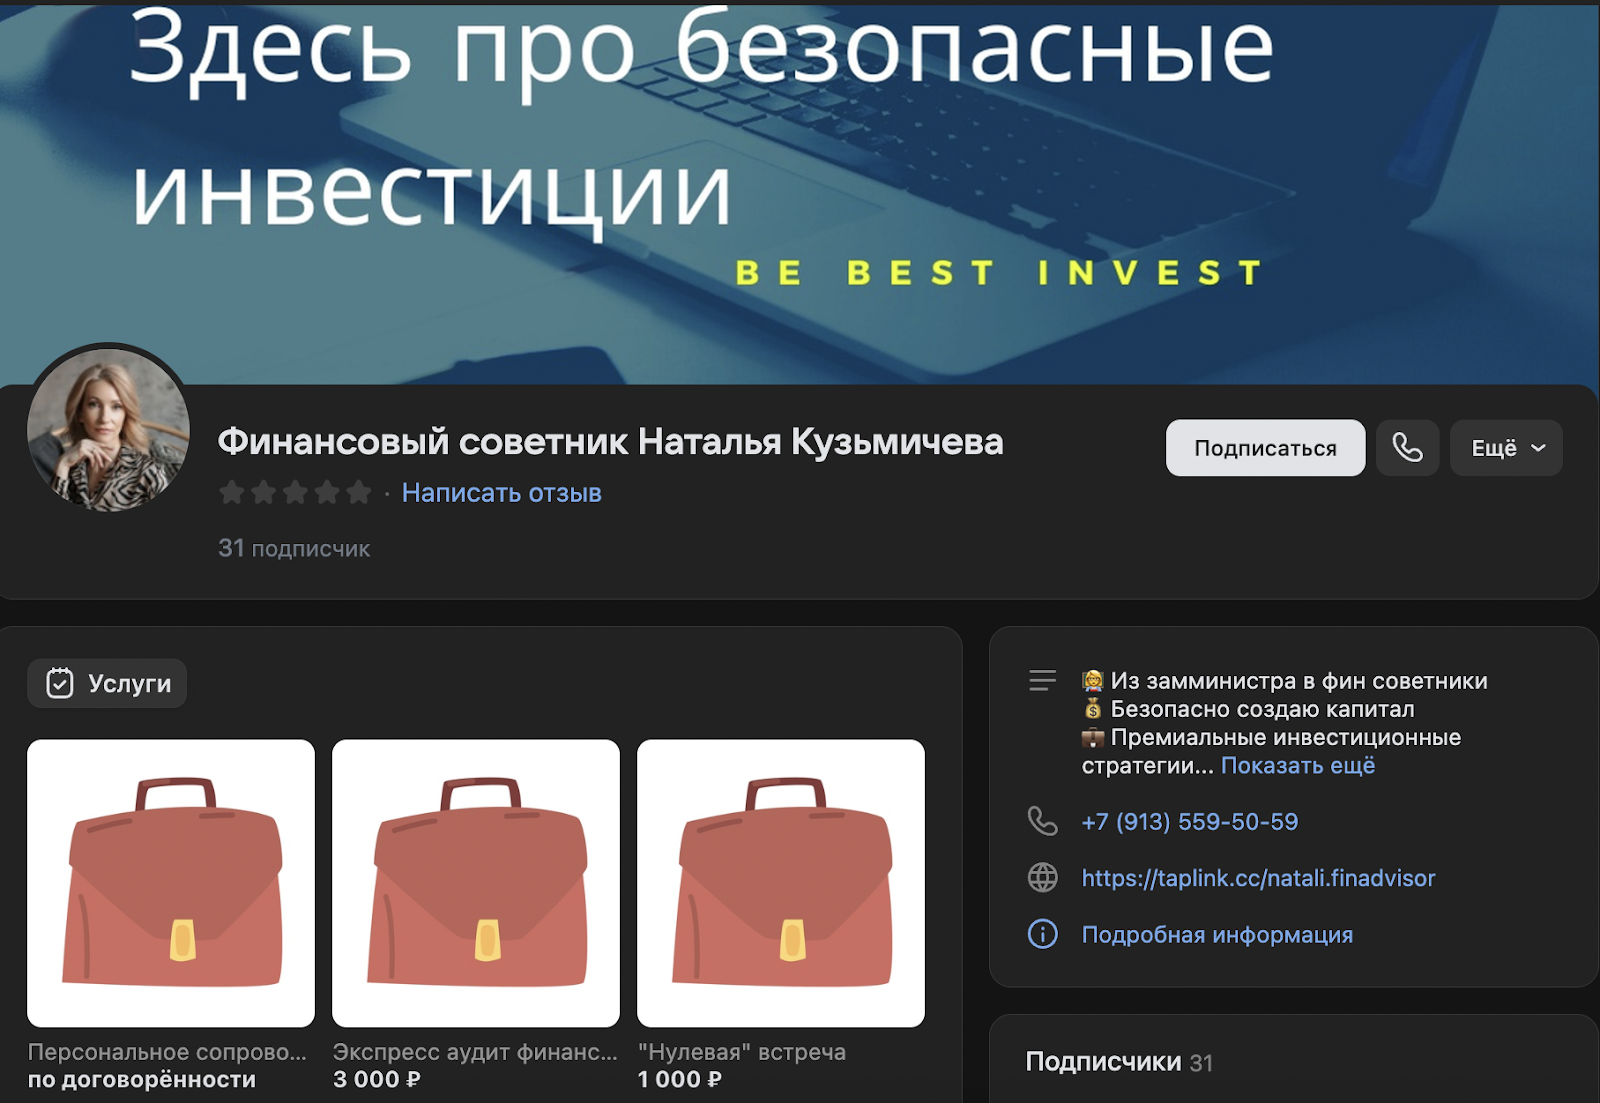Select the first rating star

232,493
